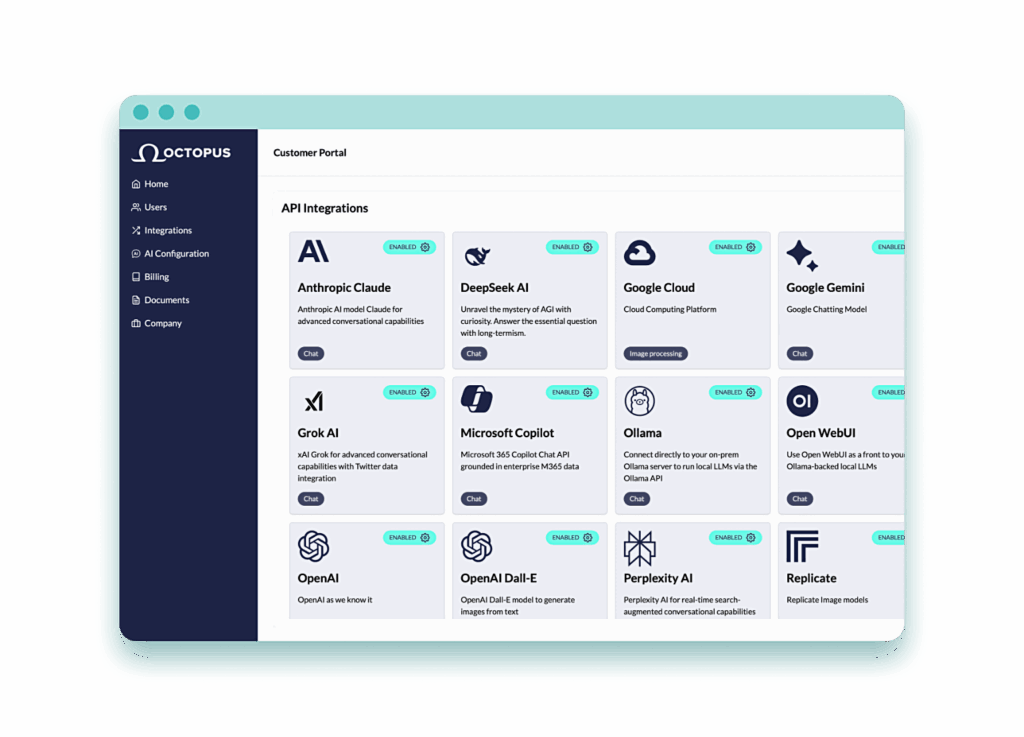Screen dimensions: 1024x737
Task: Click the Microsoft Copilot card title
Action: tap(507, 433)
